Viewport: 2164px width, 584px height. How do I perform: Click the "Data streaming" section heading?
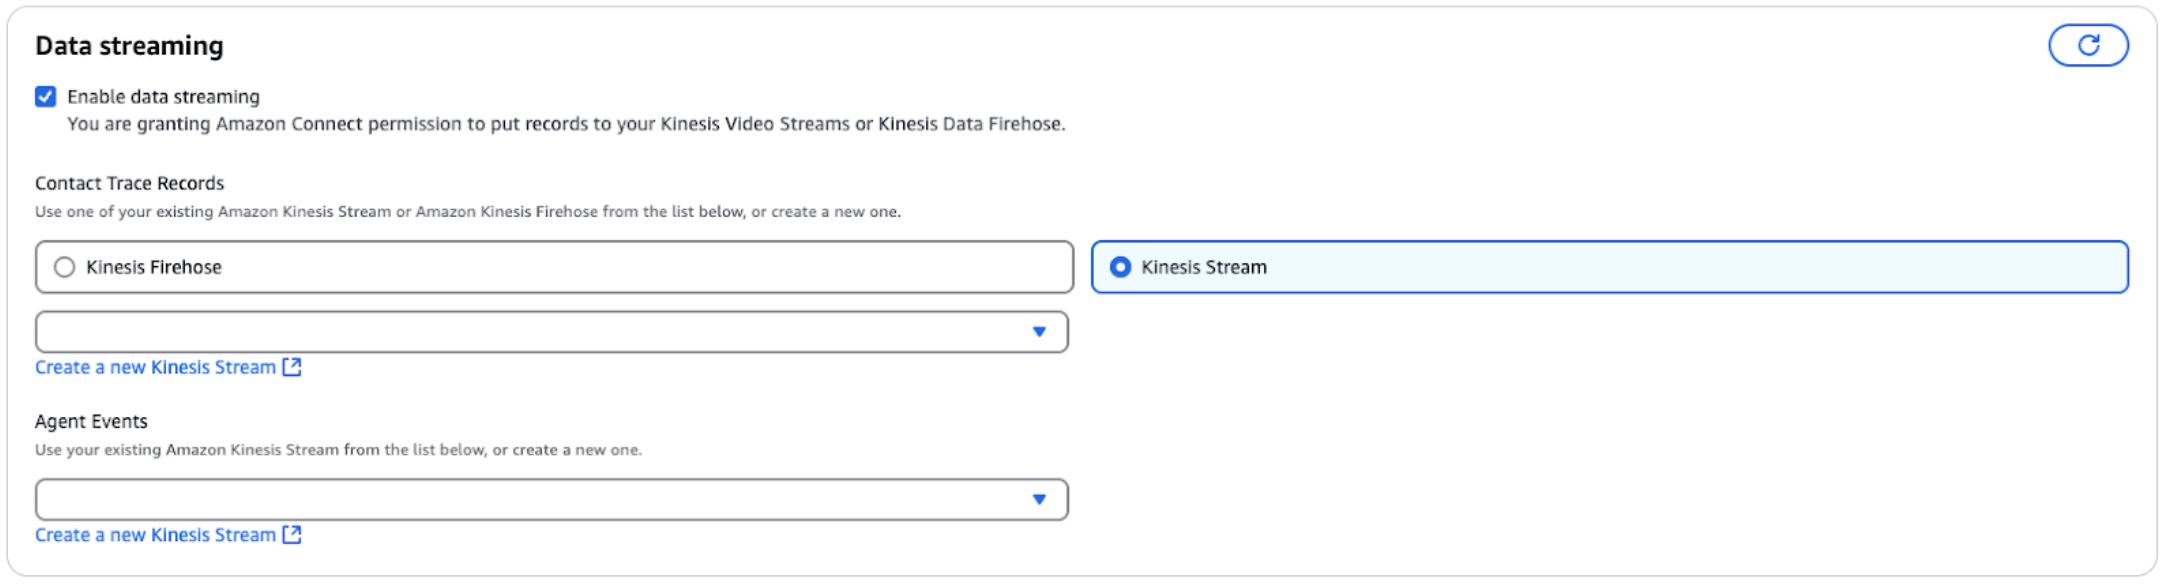(x=129, y=46)
